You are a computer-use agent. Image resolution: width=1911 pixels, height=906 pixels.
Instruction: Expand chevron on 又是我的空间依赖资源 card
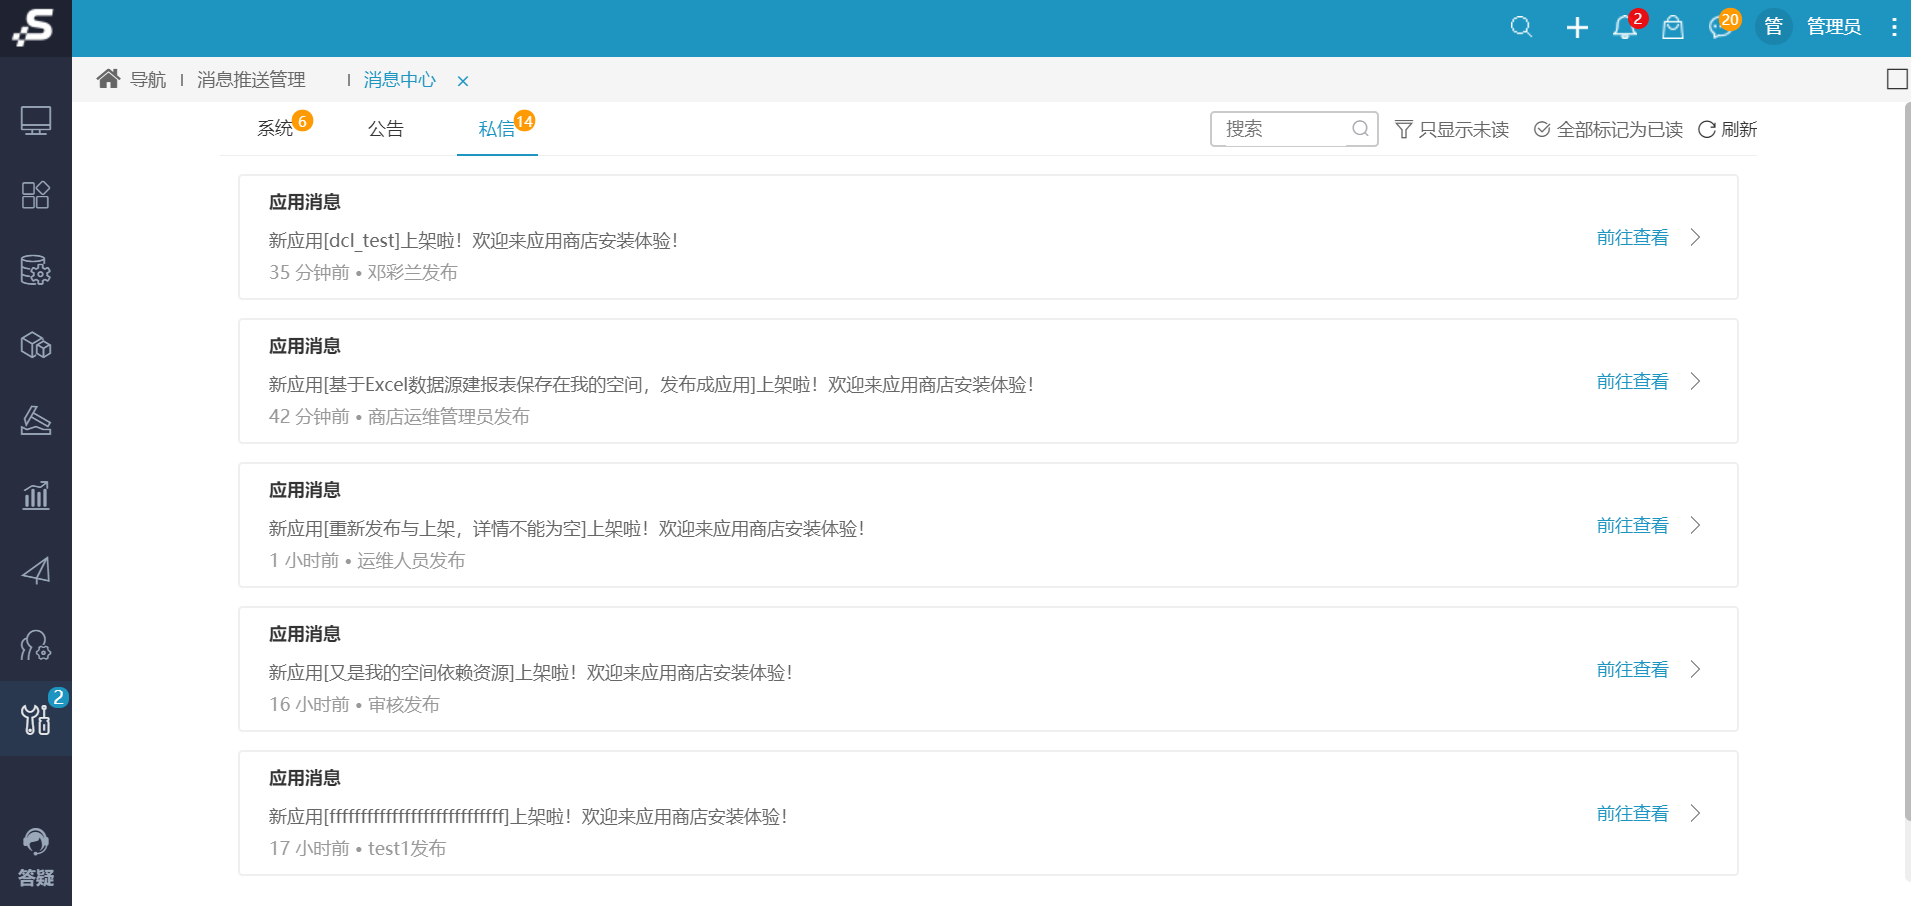[1696, 670]
